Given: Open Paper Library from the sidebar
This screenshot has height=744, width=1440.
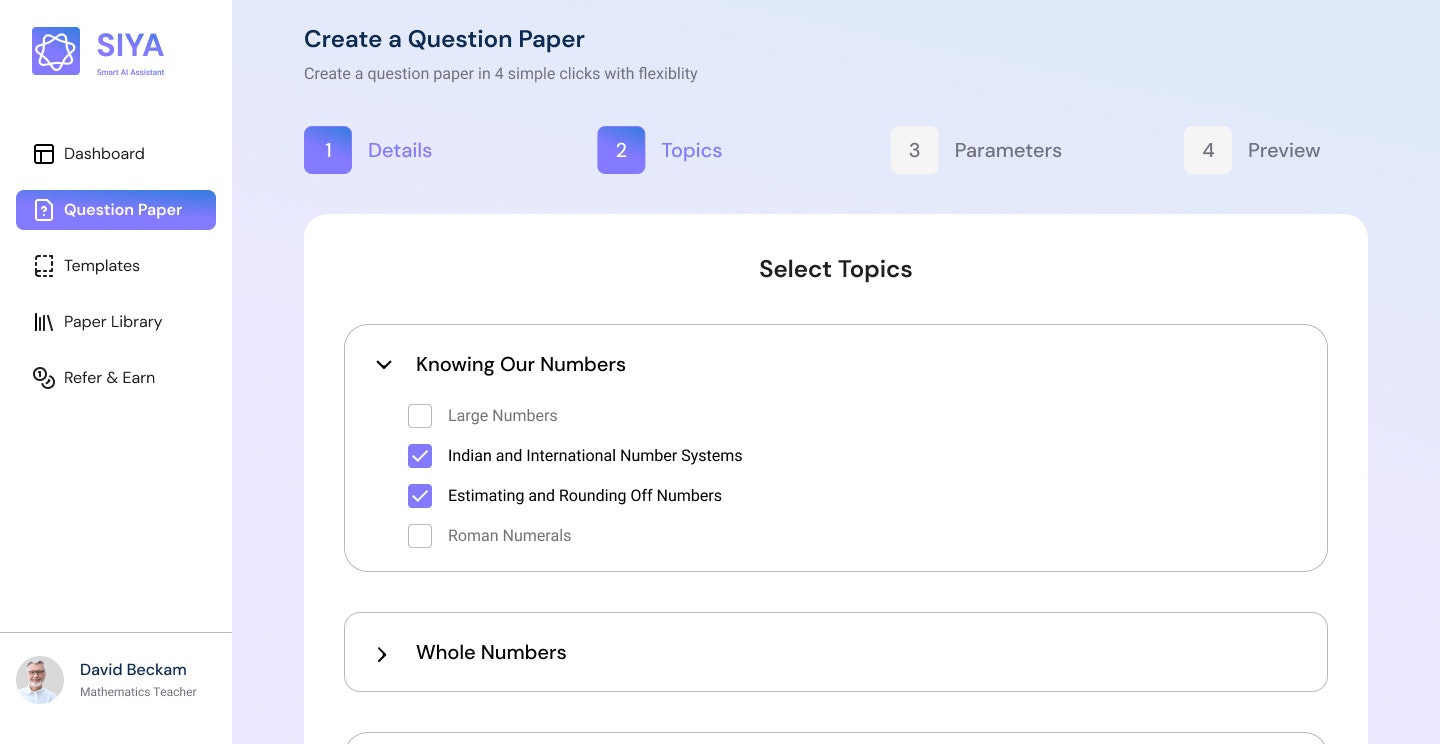Looking at the screenshot, I should tap(116, 322).
